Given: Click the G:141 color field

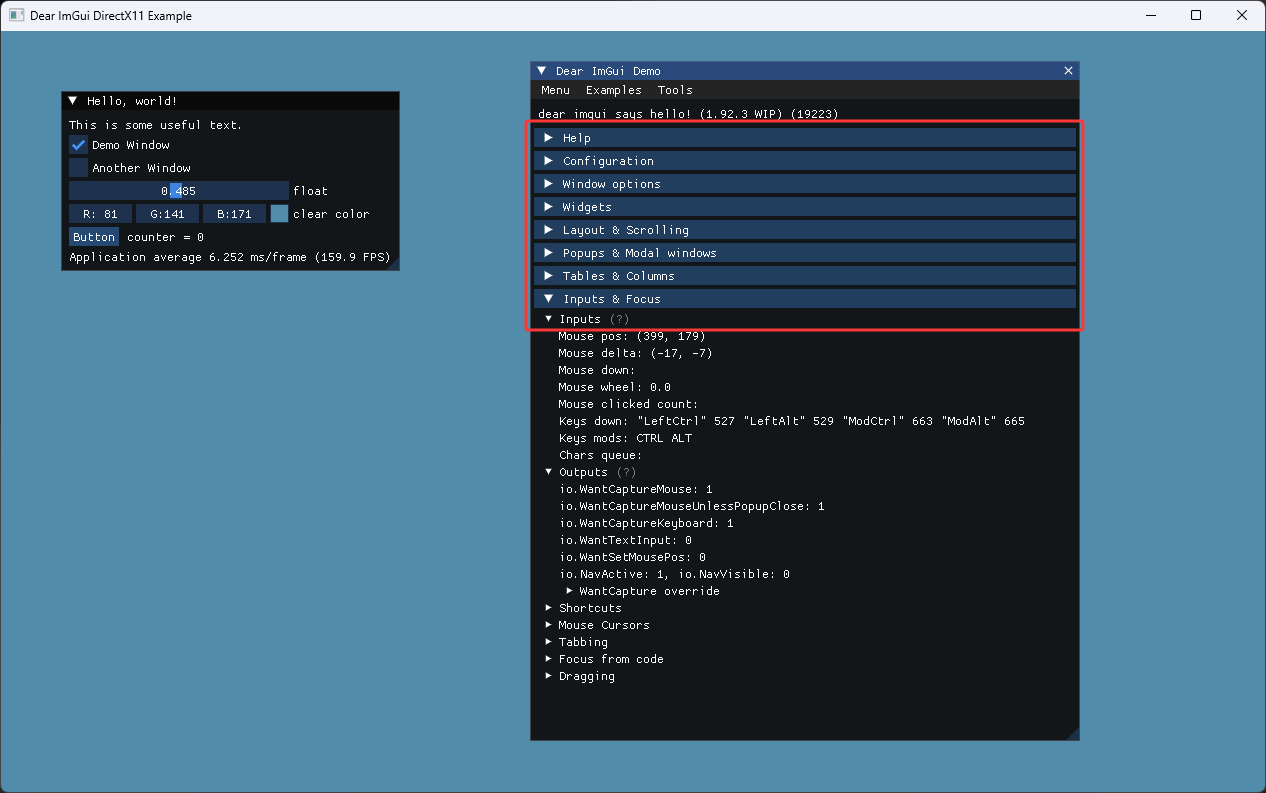Looking at the screenshot, I should [167, 214].
